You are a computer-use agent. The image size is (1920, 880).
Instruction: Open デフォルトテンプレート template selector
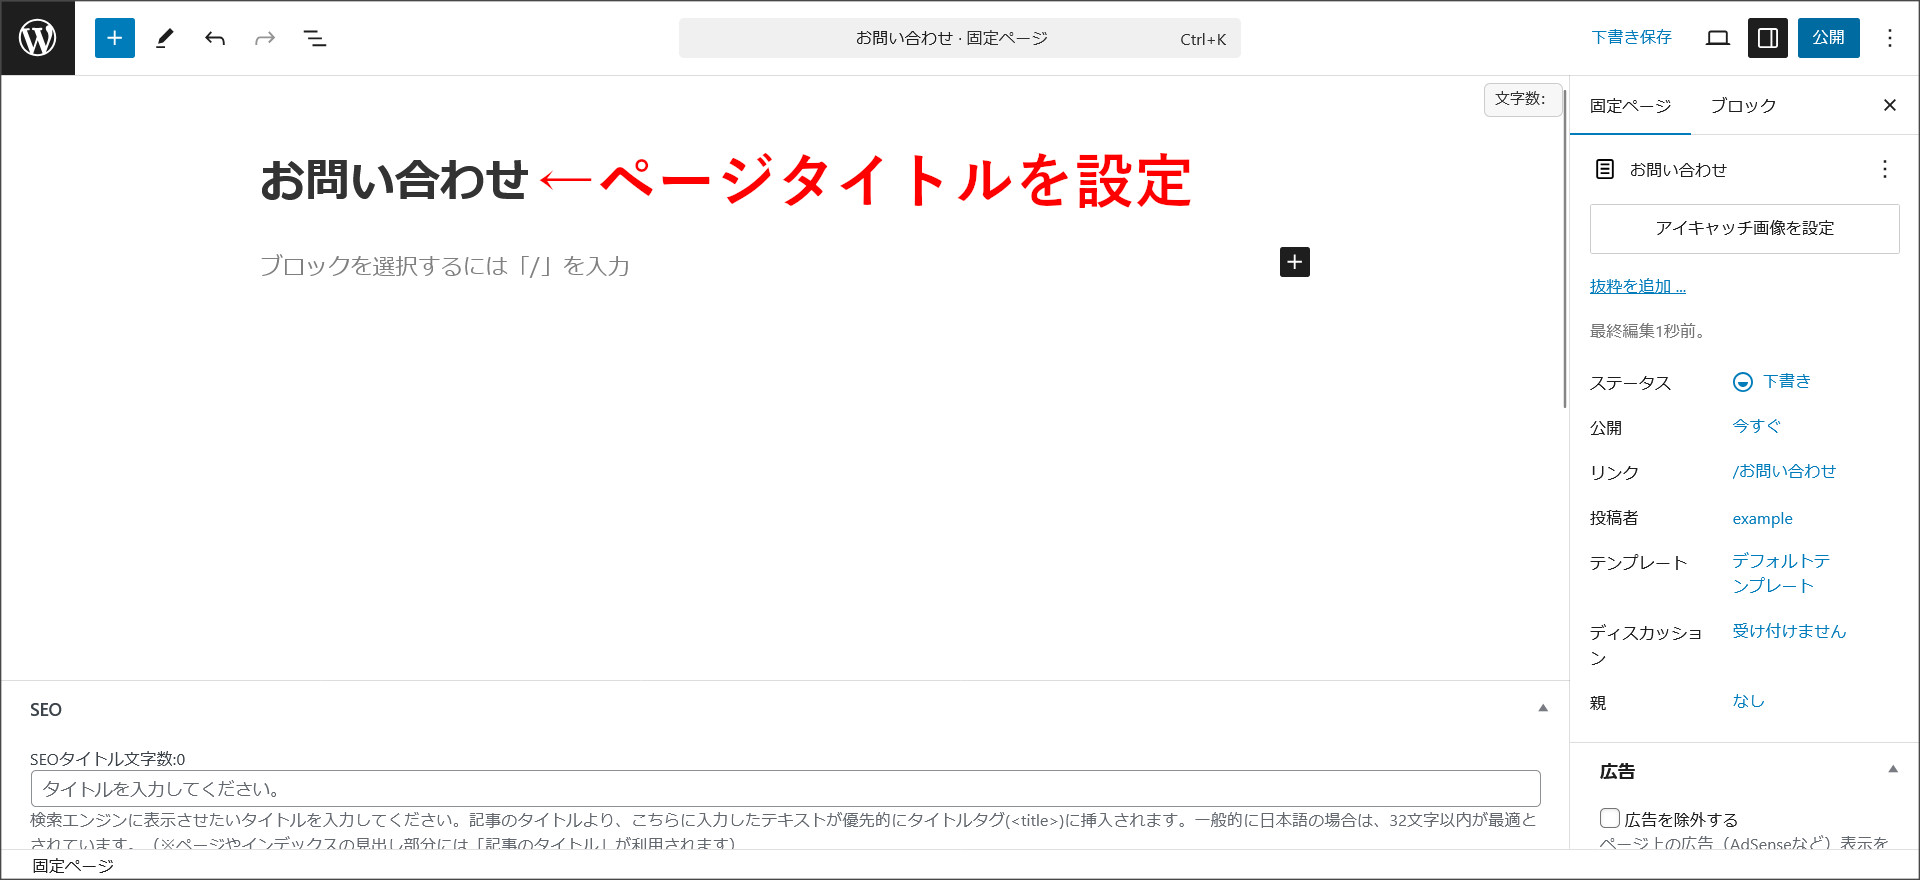(1782, 573)
